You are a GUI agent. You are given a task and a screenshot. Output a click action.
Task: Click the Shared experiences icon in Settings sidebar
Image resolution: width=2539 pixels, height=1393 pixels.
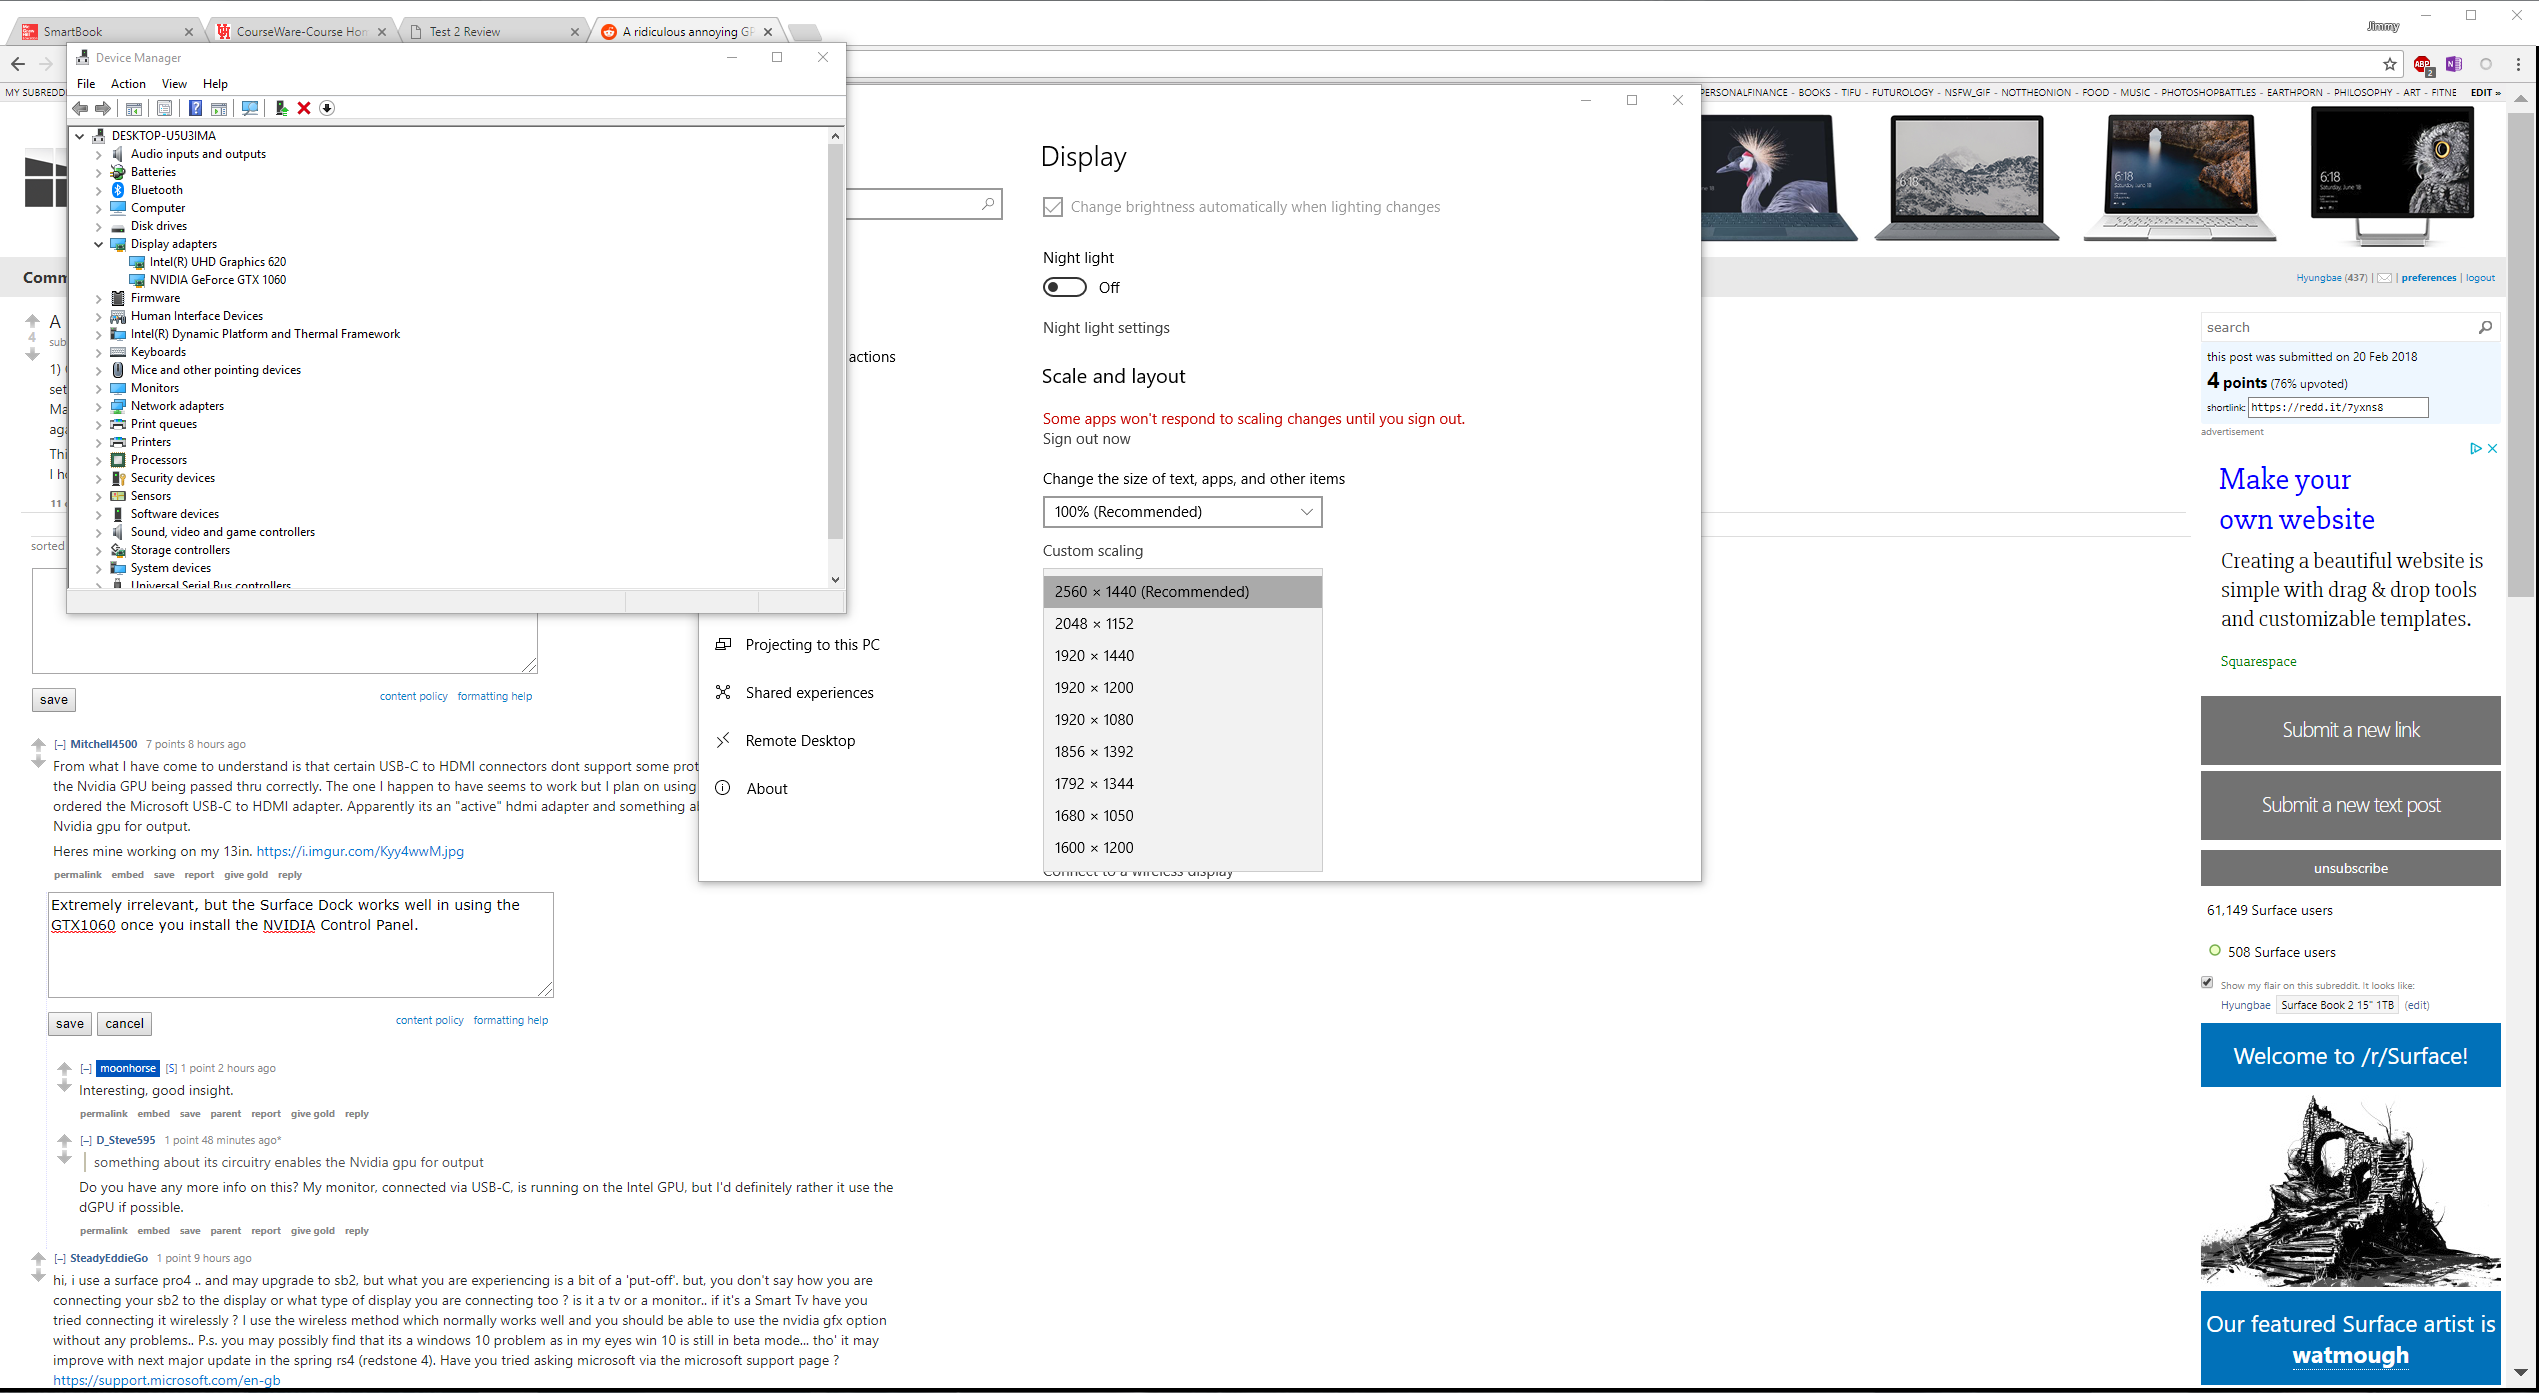(724, 691)
